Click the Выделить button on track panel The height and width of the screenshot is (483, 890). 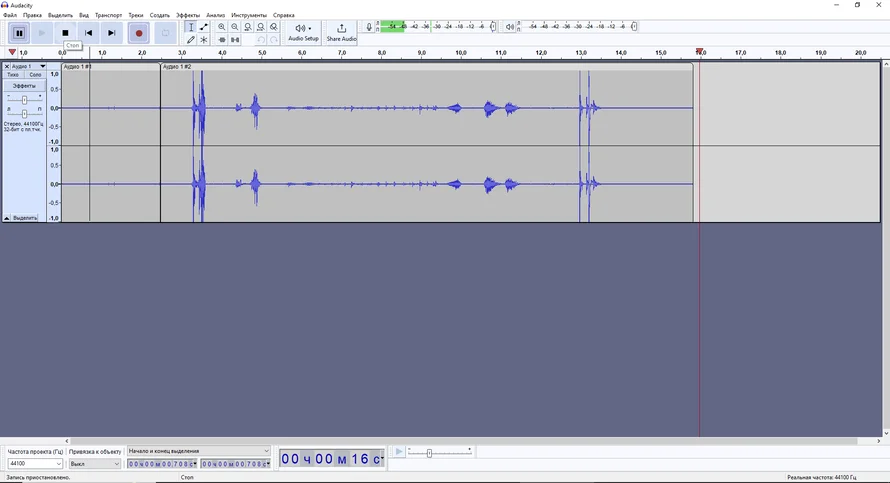(x=26, y=217)
